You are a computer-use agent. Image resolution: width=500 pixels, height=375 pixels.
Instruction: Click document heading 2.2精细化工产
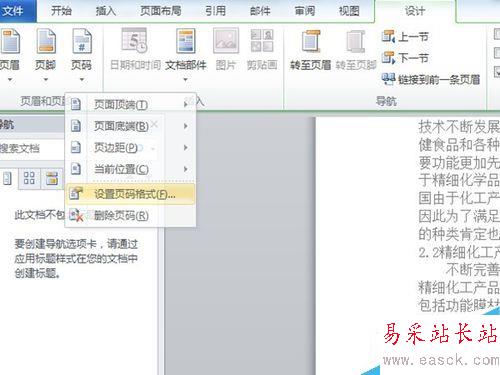459,253
